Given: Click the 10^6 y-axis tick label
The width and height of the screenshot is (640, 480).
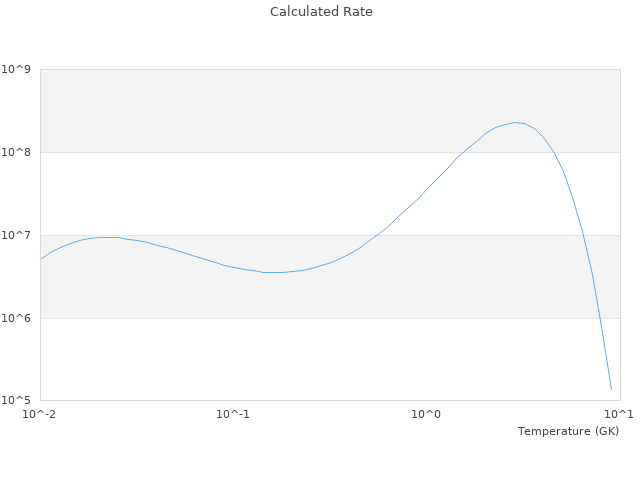Looking at the screenshot, I should pos(16,318).
